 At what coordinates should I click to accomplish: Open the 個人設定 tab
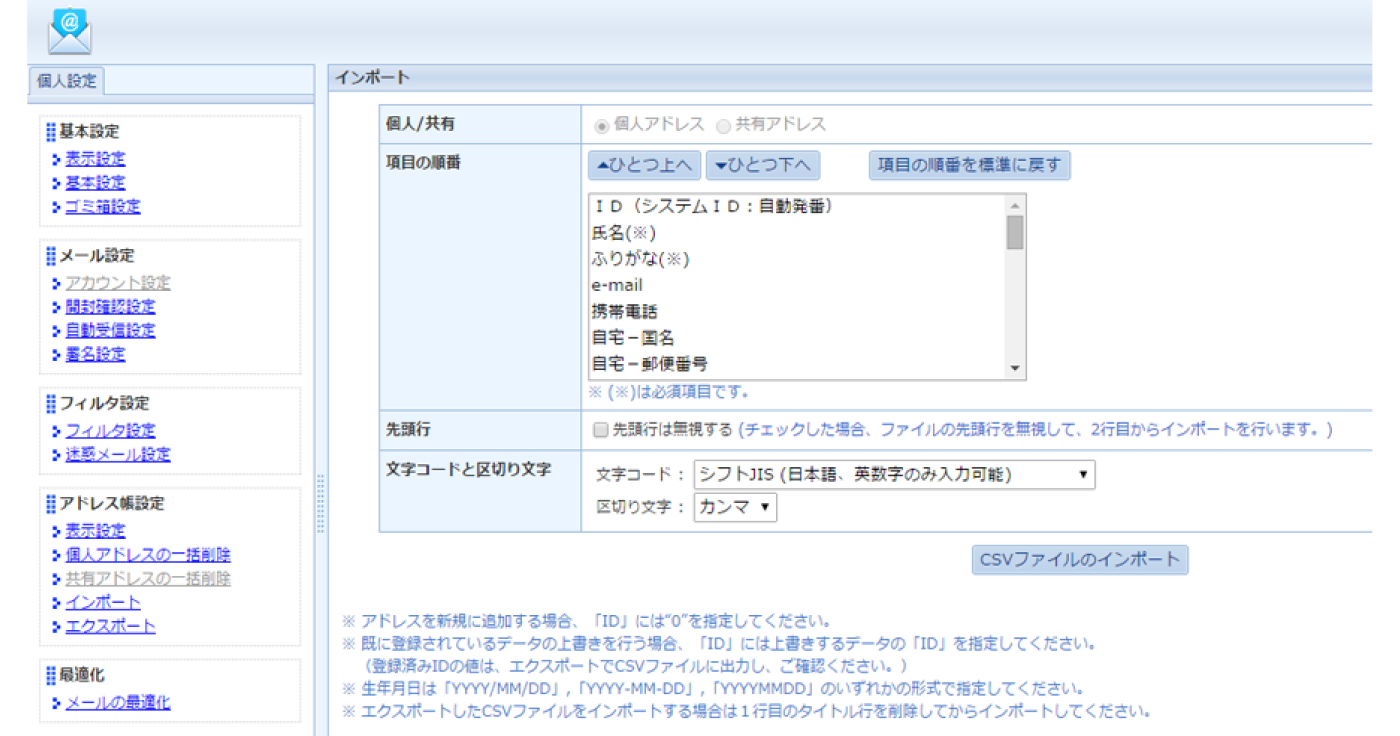pos(67,81)
